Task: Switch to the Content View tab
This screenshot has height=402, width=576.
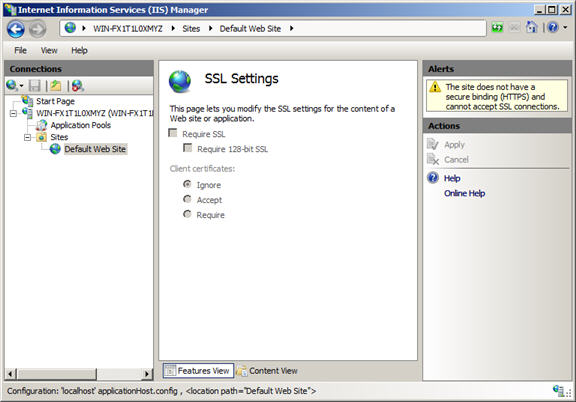Action: pyautogui.click(x=268, y=371)
